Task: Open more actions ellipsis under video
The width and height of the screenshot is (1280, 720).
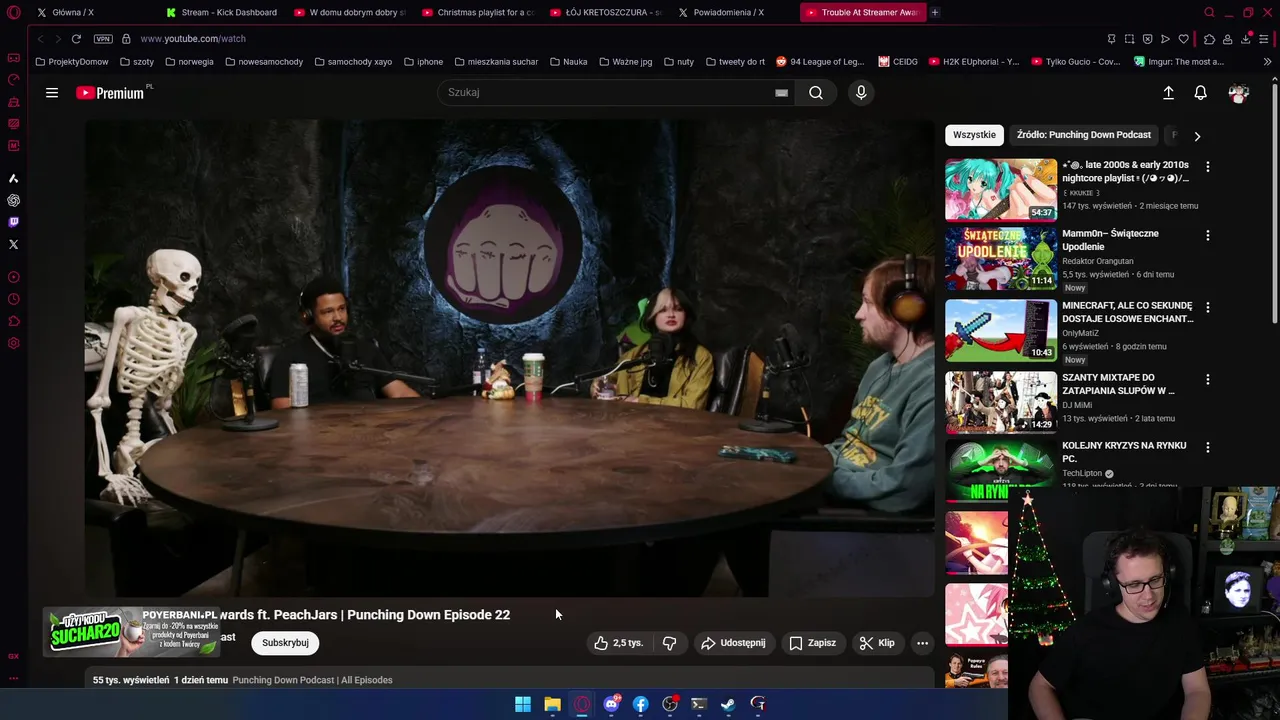Action: click(x=922, y=643)
